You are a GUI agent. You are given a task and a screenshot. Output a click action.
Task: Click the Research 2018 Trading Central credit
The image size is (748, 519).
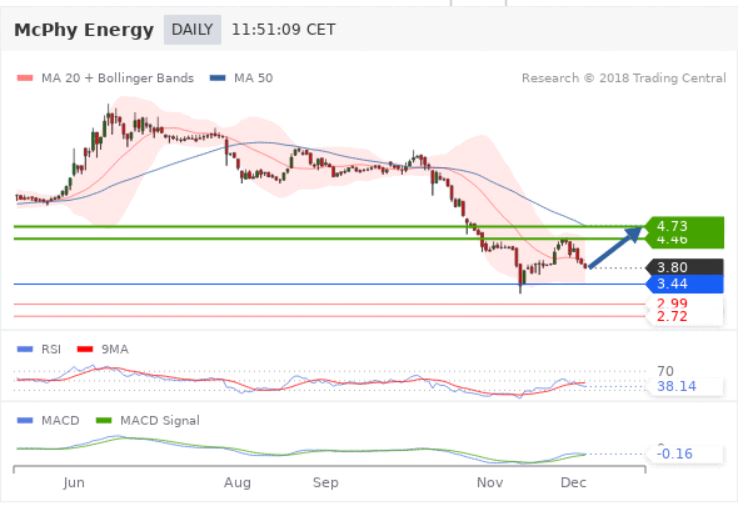pyautogui.click(x=624, y=78)
